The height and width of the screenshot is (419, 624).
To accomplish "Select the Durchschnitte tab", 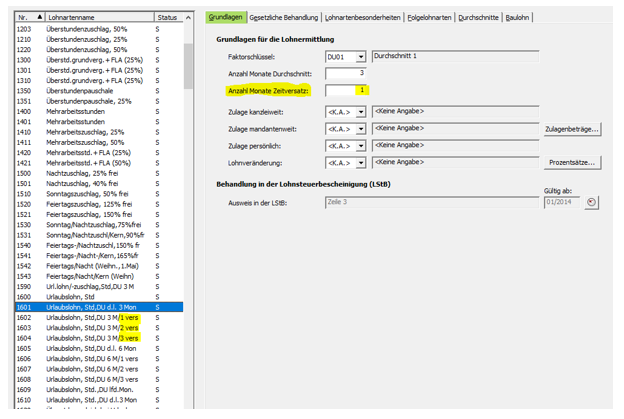I will [480, 17].
